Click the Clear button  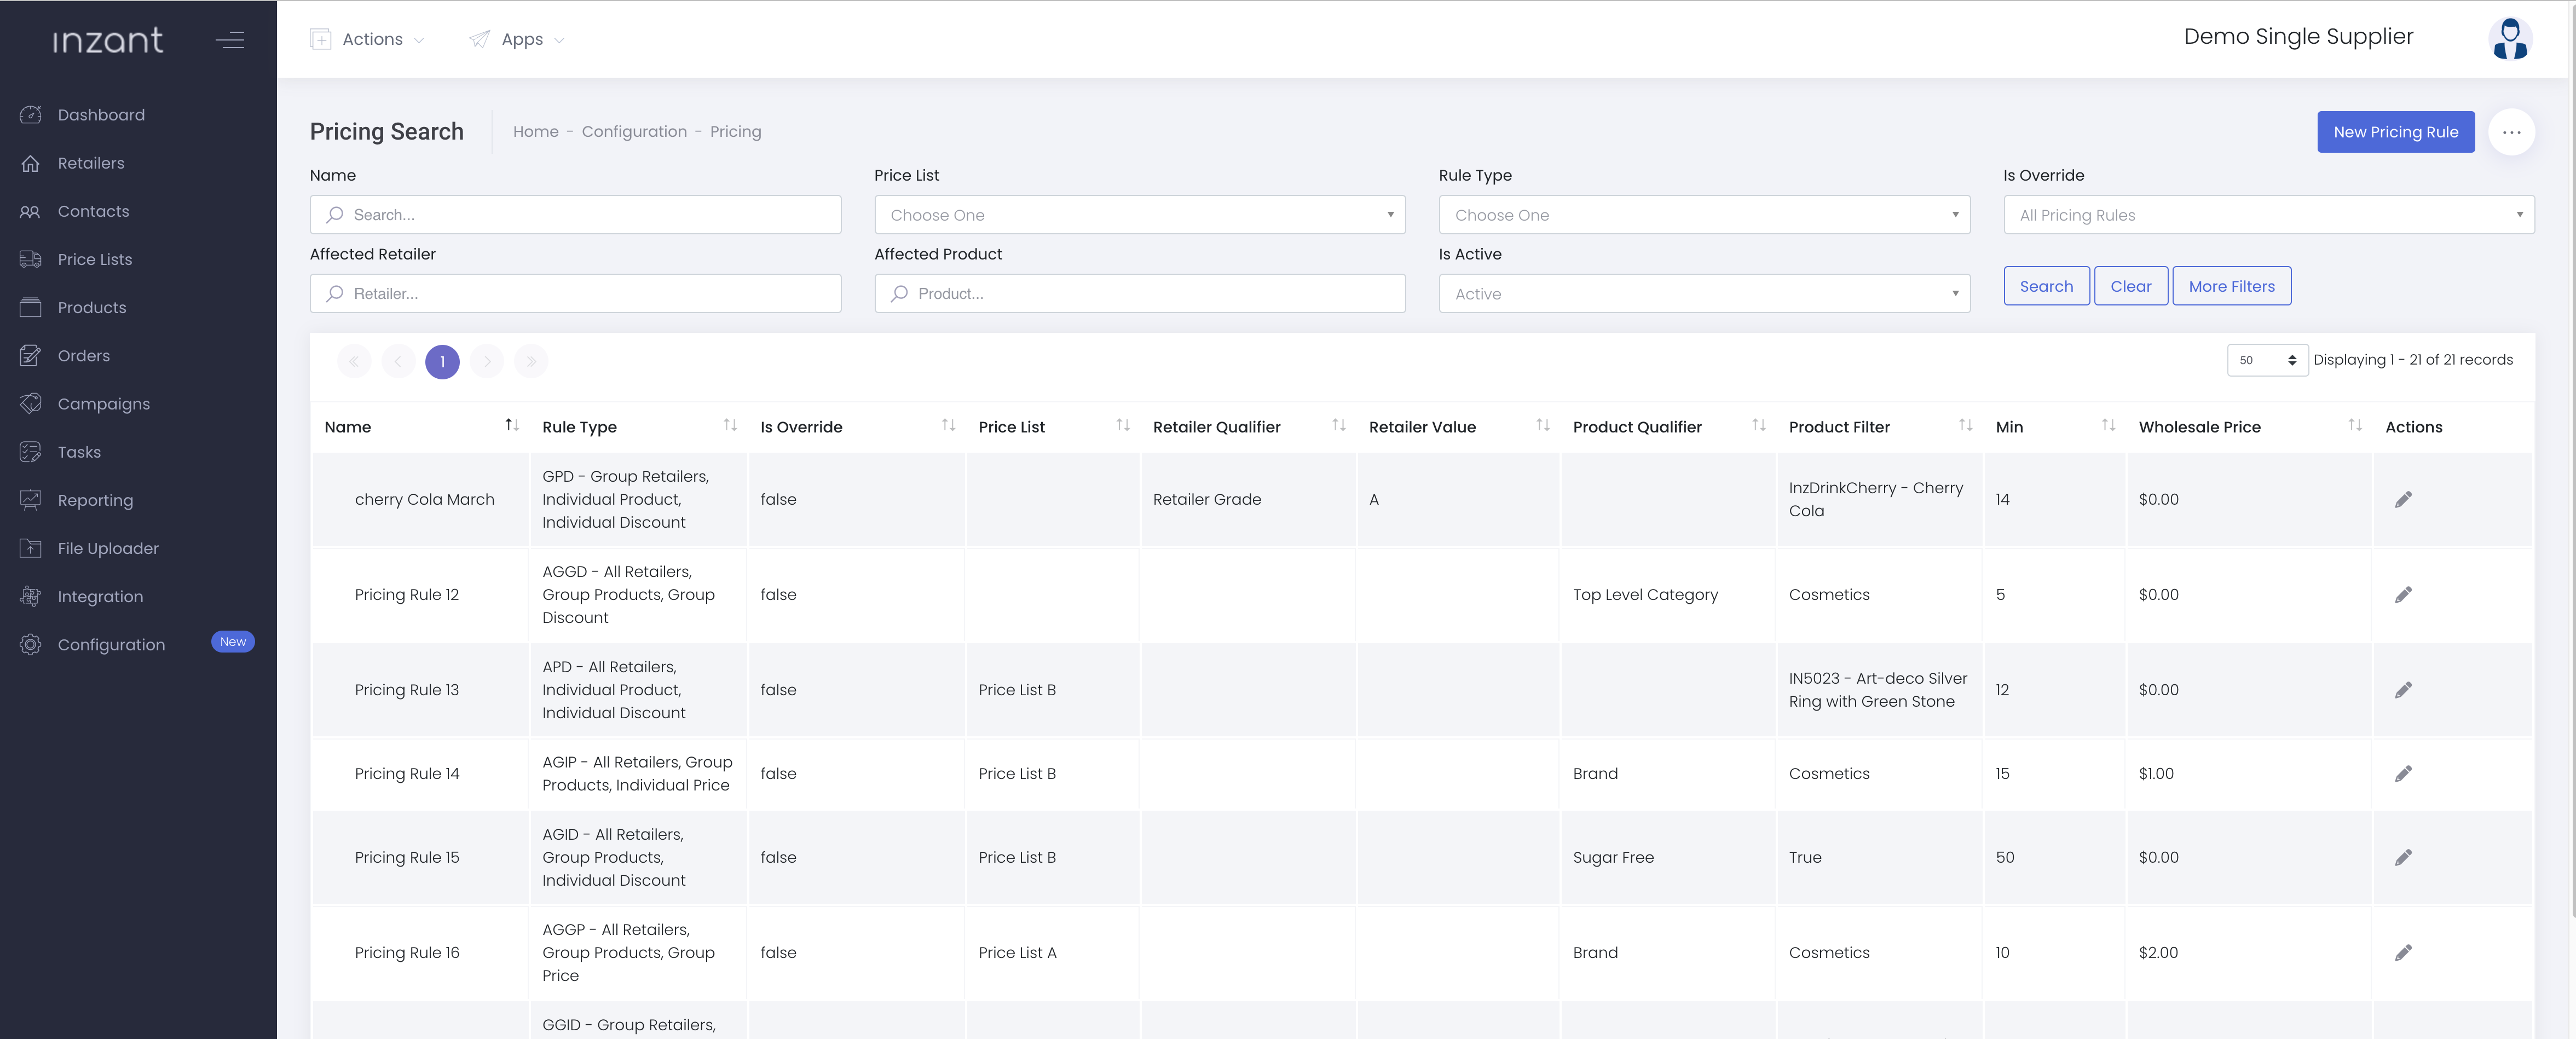[x=2130, y=286]
